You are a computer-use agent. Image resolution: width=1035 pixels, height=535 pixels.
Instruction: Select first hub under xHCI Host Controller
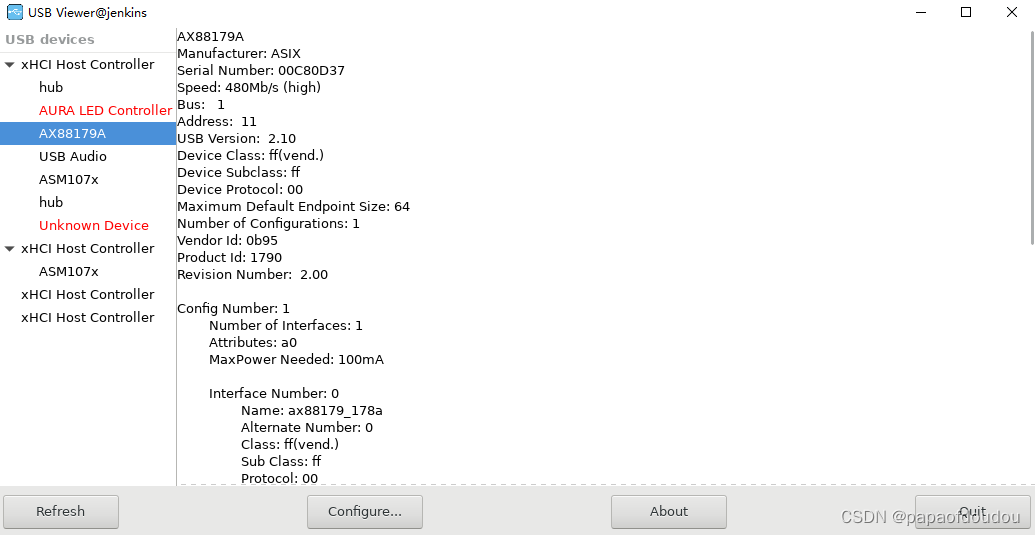tap(51, 87)
